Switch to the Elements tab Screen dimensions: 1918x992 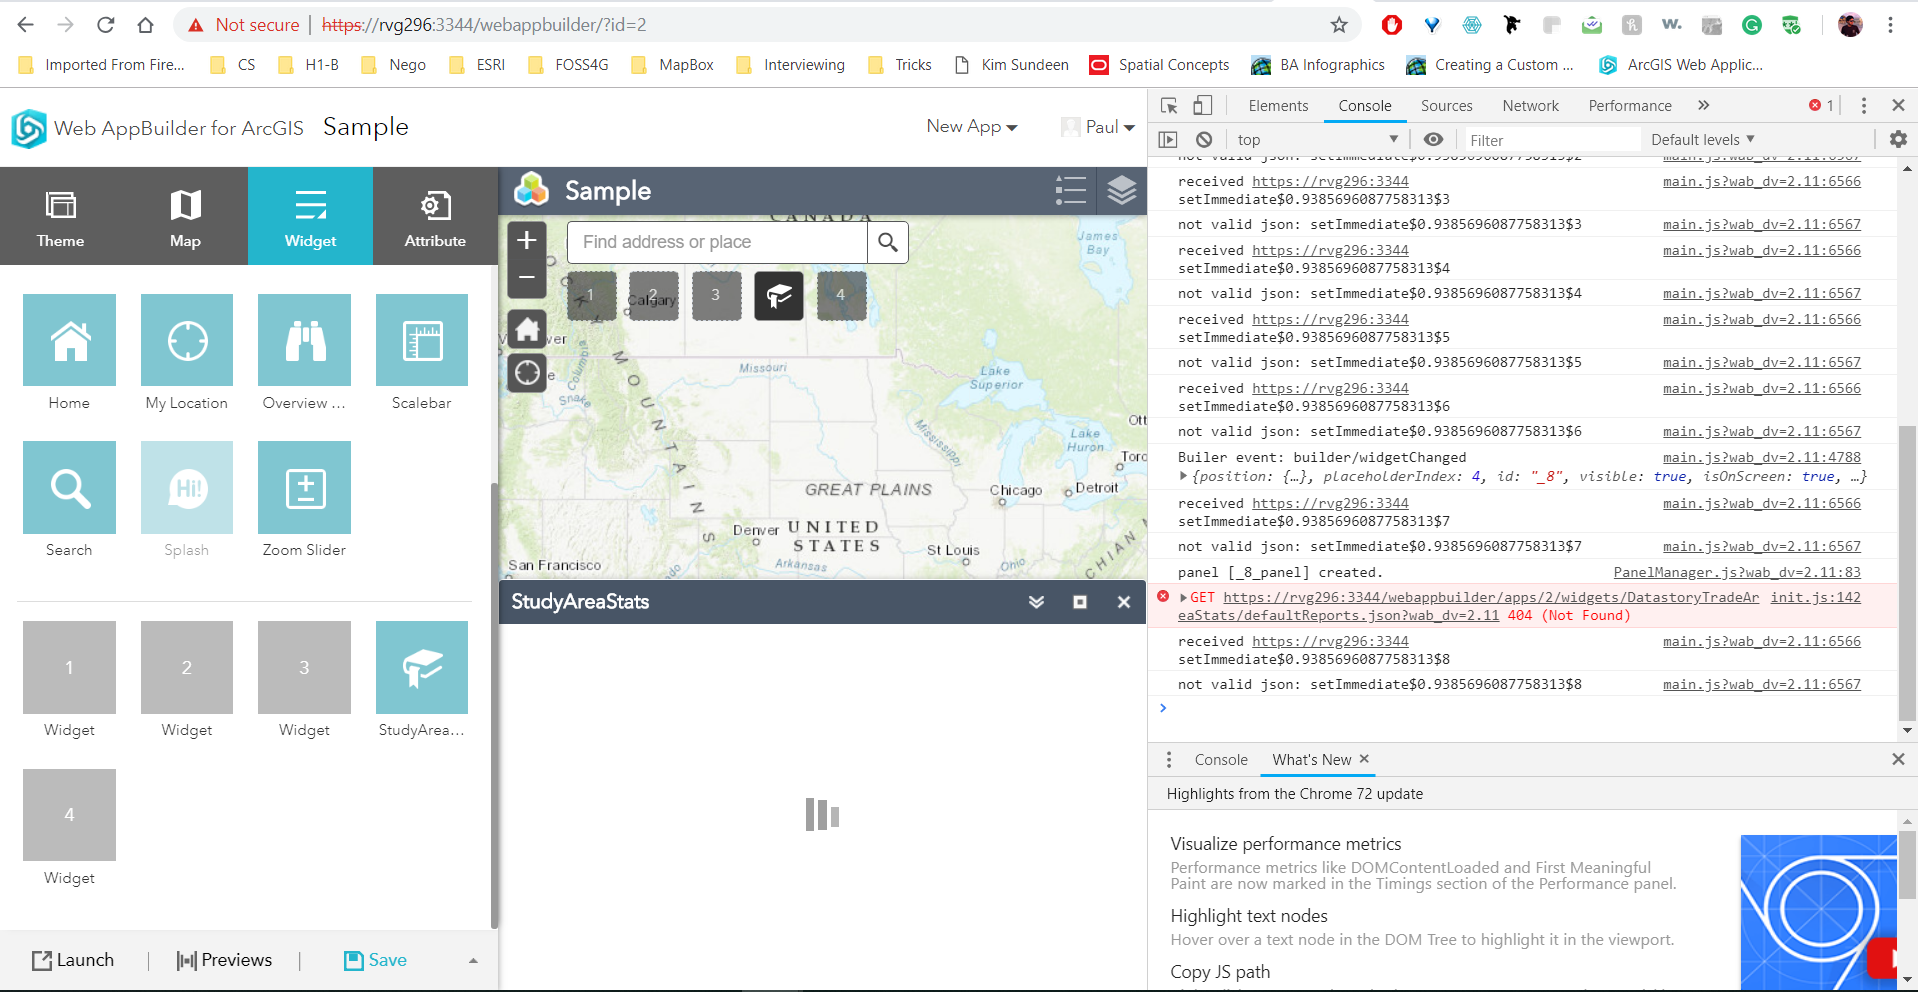[x=1278, y=106]
